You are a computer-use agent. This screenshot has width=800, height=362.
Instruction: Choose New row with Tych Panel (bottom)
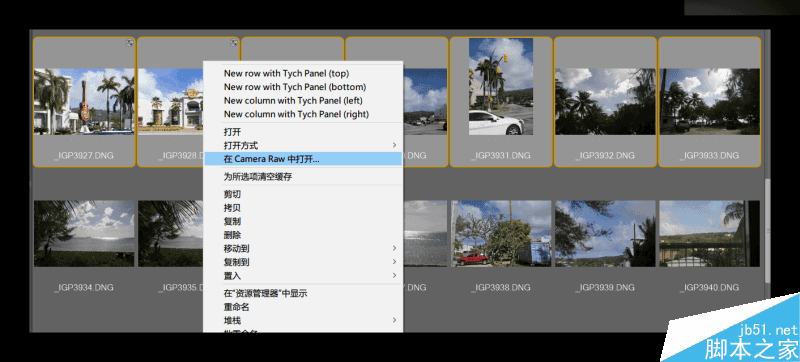[x=303, y=87]
